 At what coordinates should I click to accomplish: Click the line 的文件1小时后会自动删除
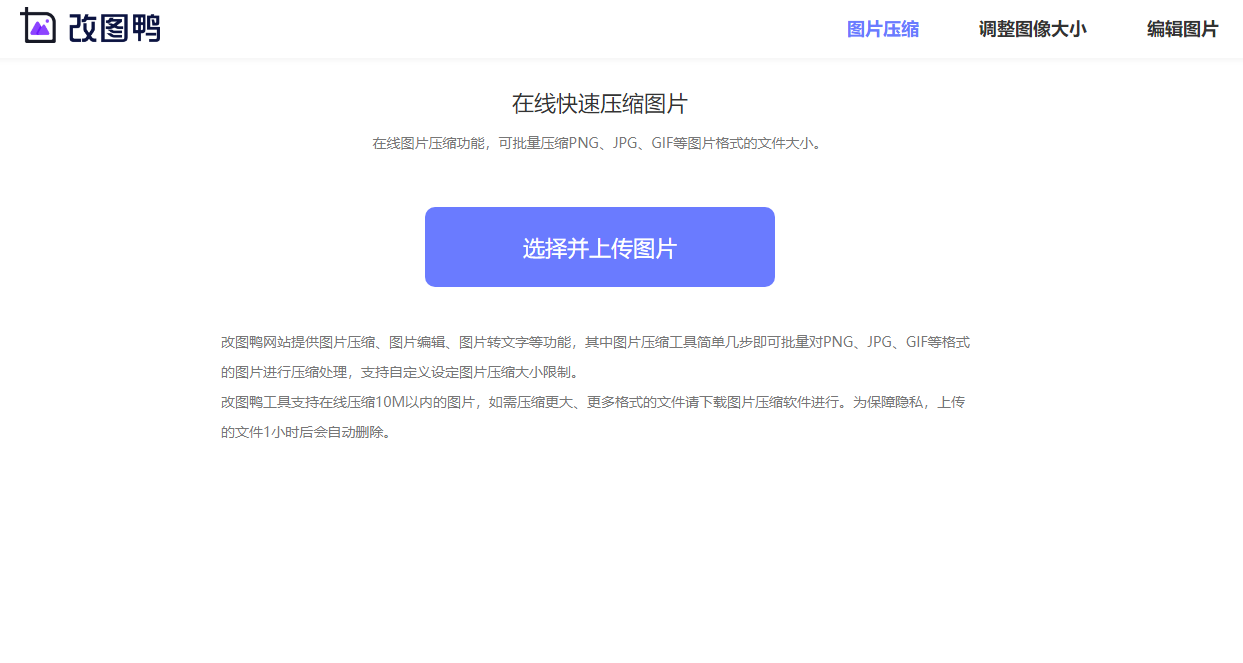point(305,433)
